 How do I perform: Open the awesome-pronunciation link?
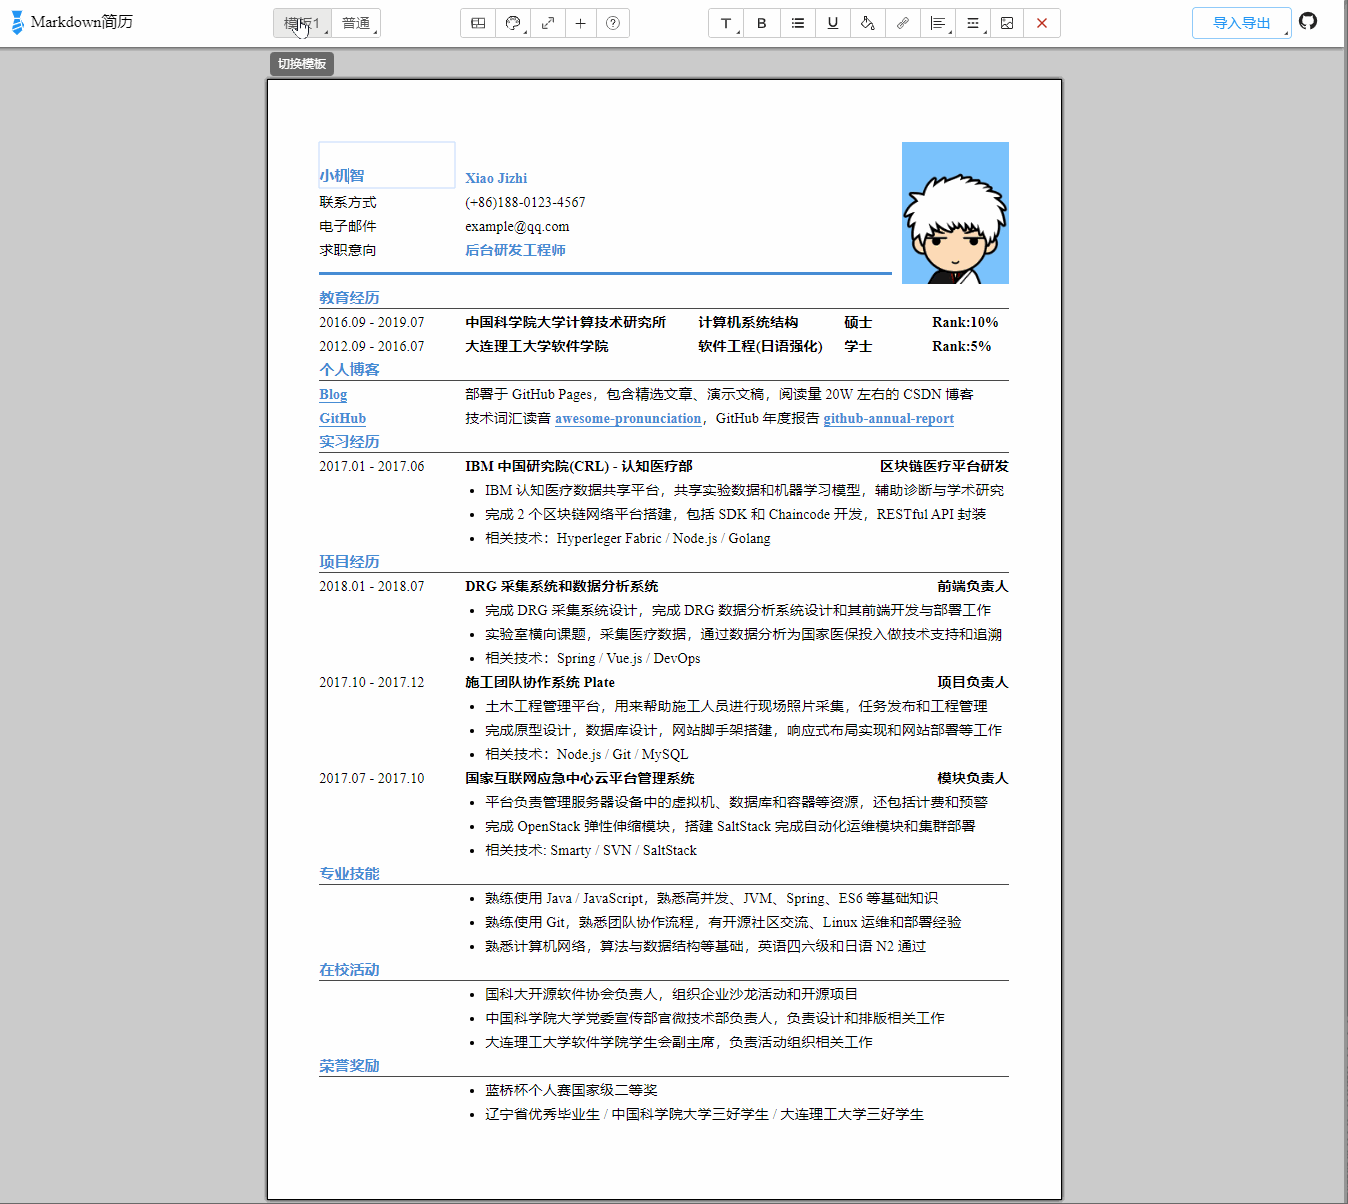628,419
